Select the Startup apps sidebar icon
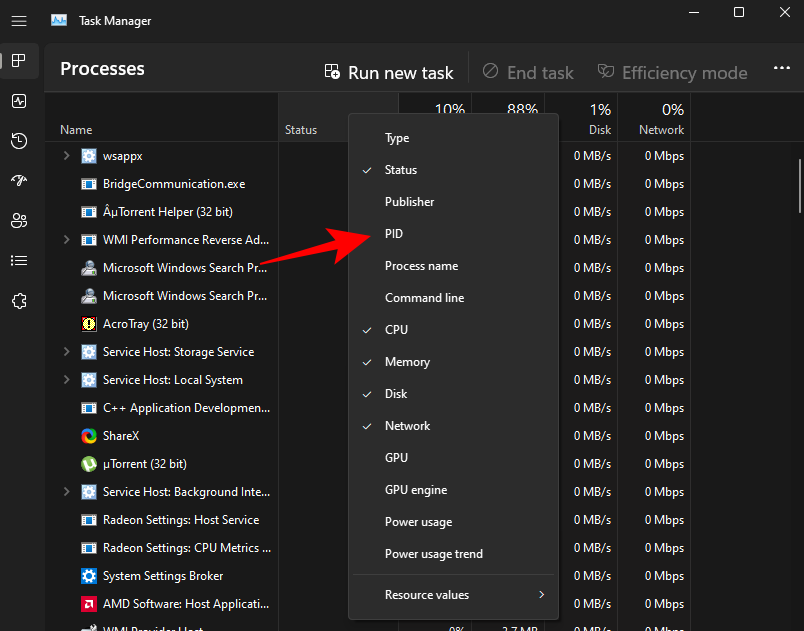 coord(19,180)
